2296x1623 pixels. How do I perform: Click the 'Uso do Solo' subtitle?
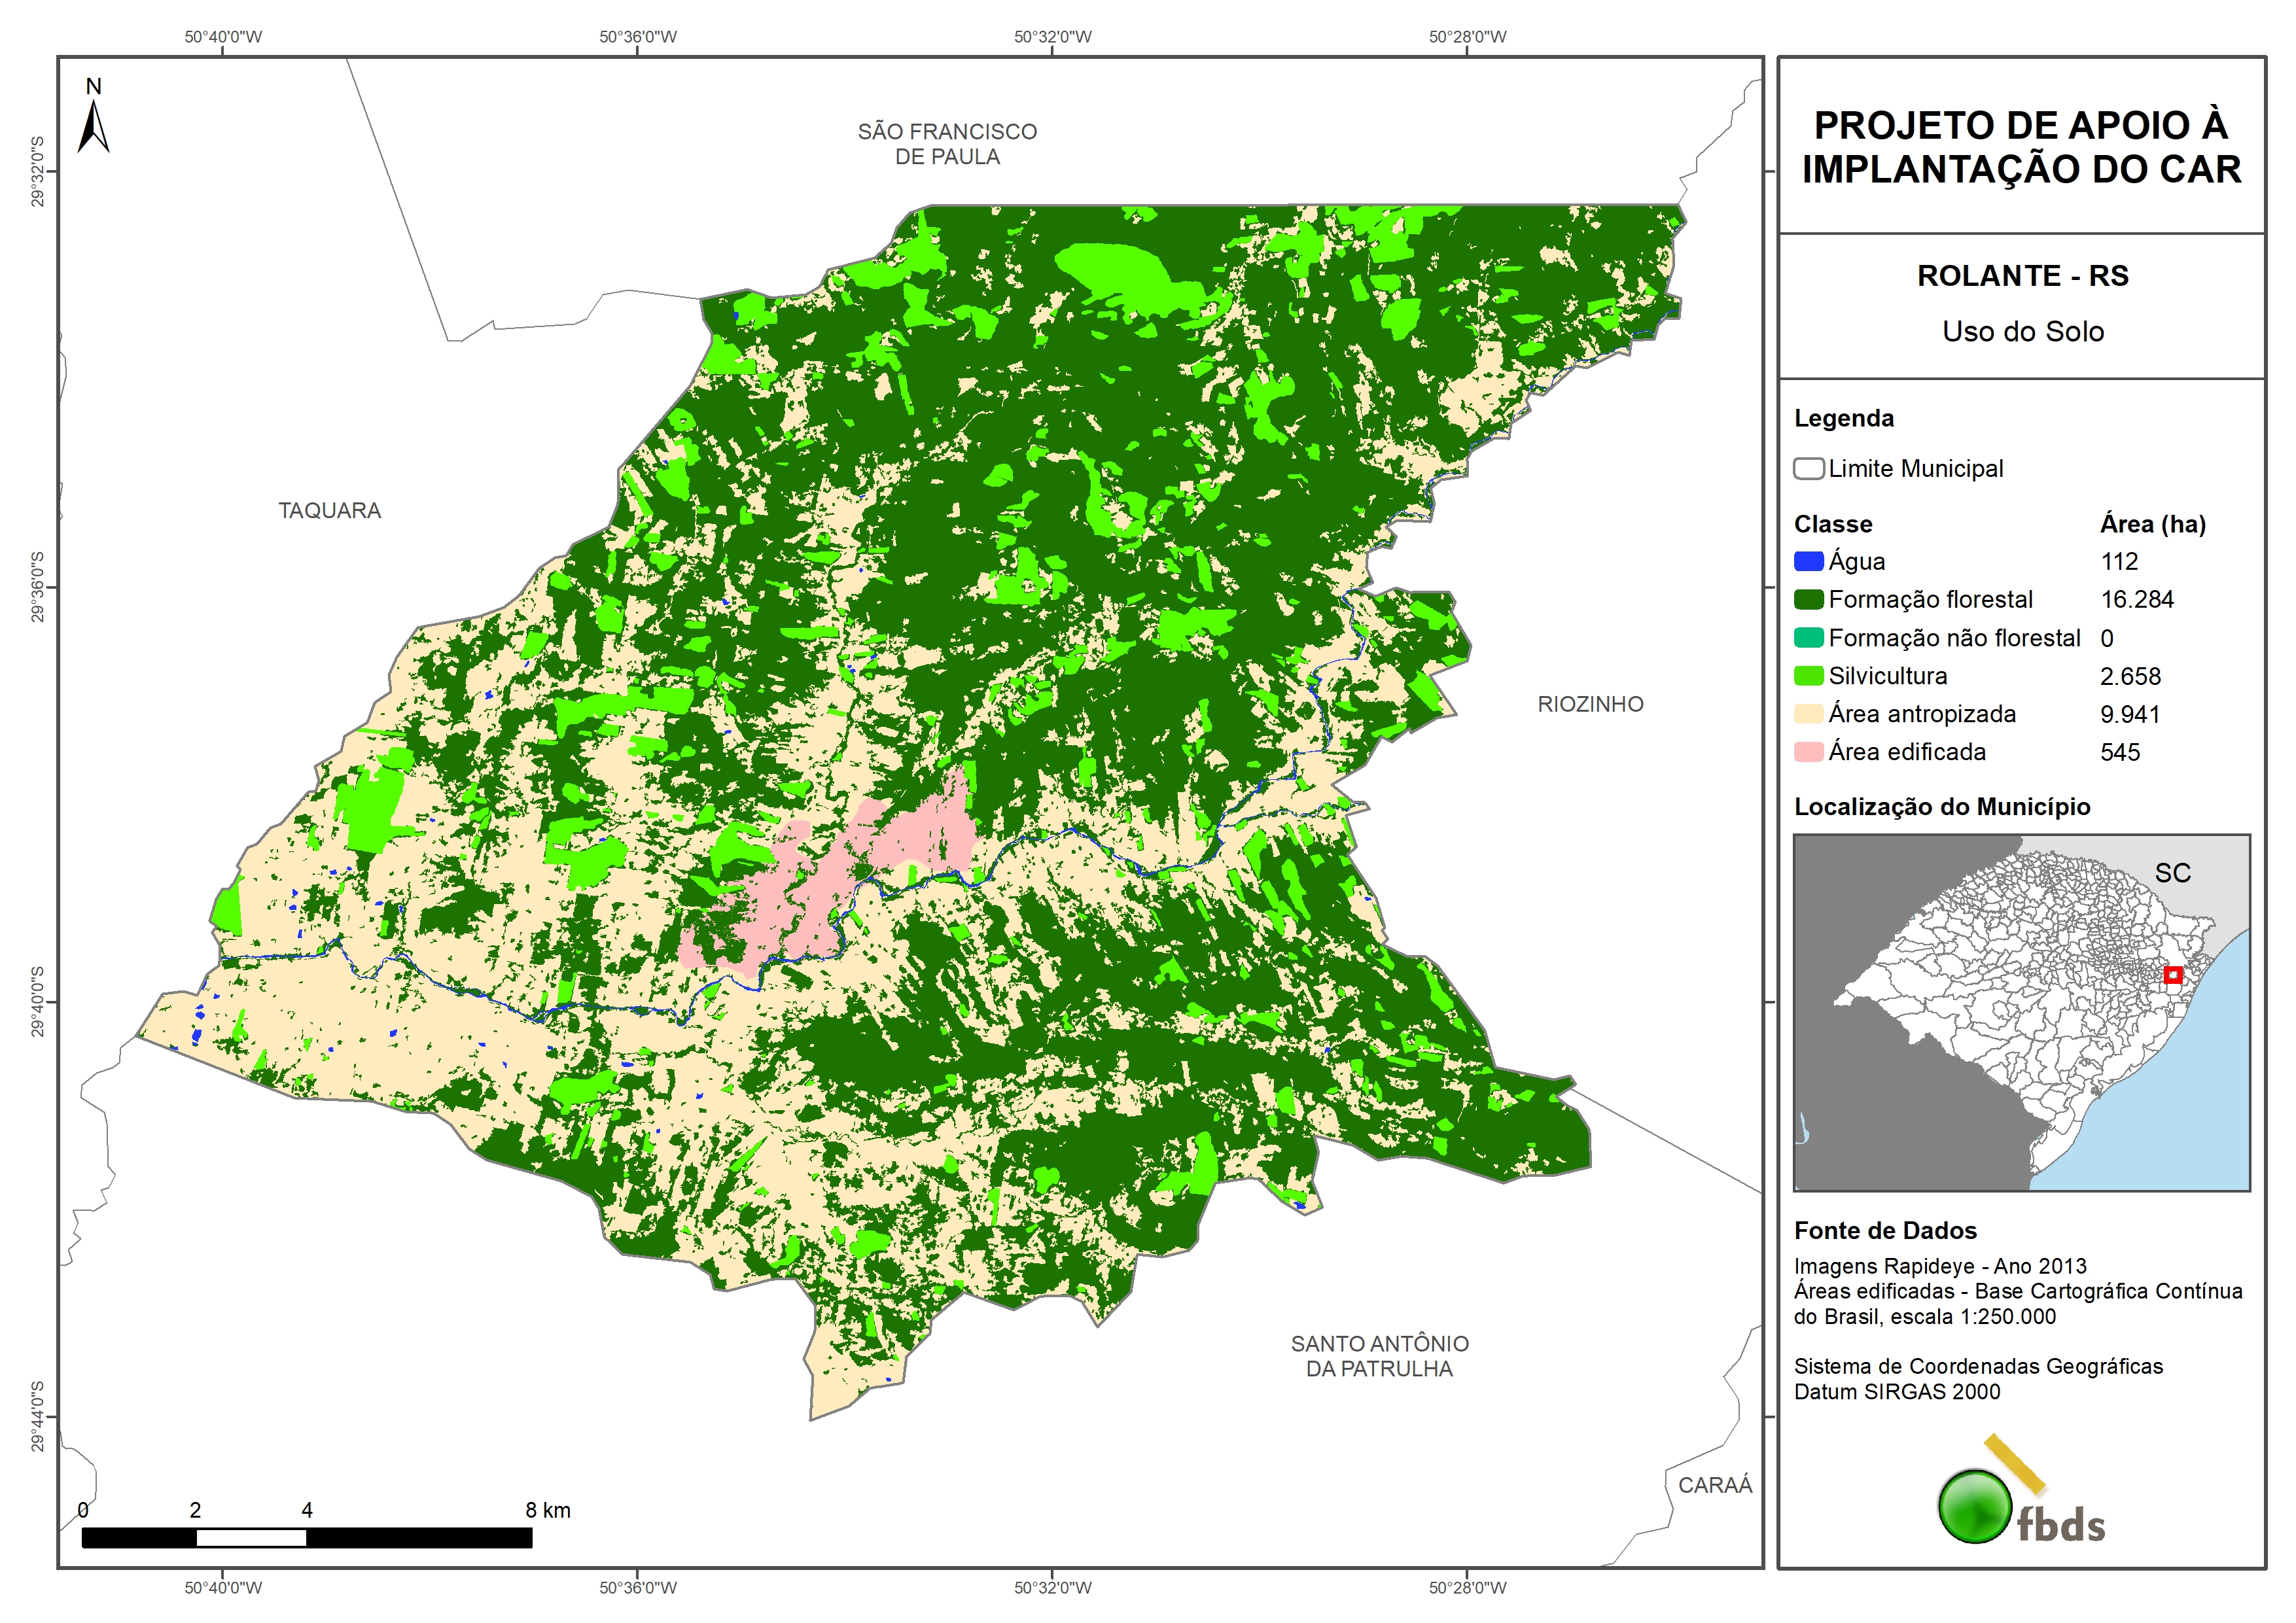(x=2022, y=331)
